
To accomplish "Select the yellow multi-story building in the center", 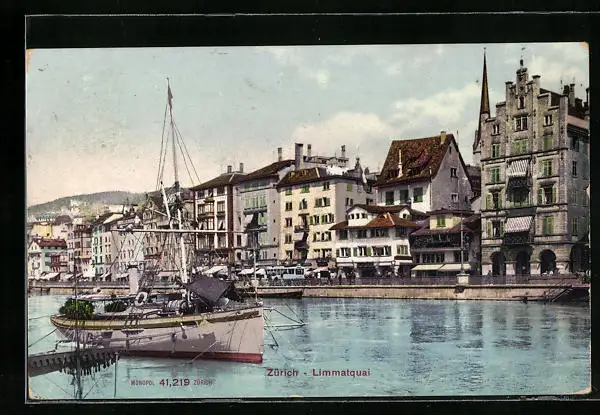I will pyautogui.click(x=315, y=213).
